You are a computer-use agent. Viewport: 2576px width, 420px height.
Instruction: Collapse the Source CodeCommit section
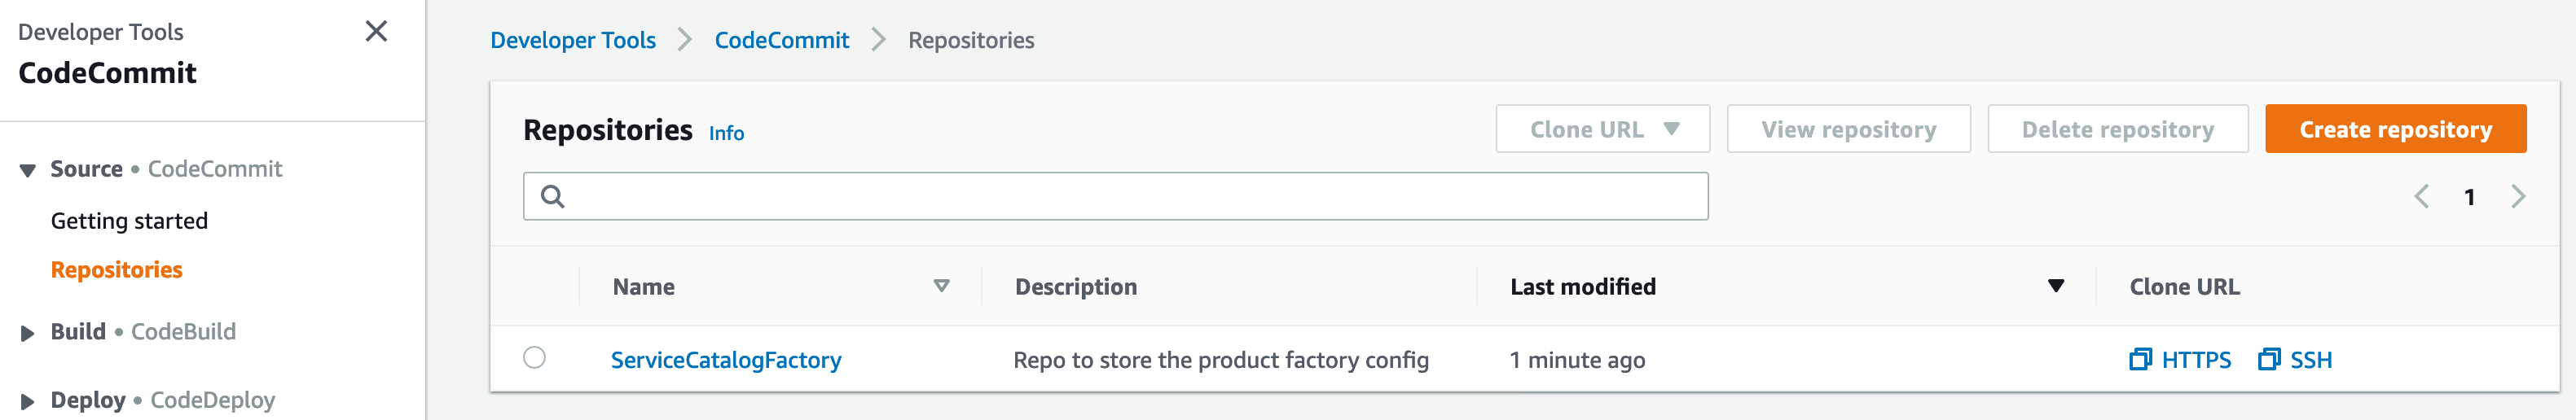pyautogui.click(x=28, y=171)
